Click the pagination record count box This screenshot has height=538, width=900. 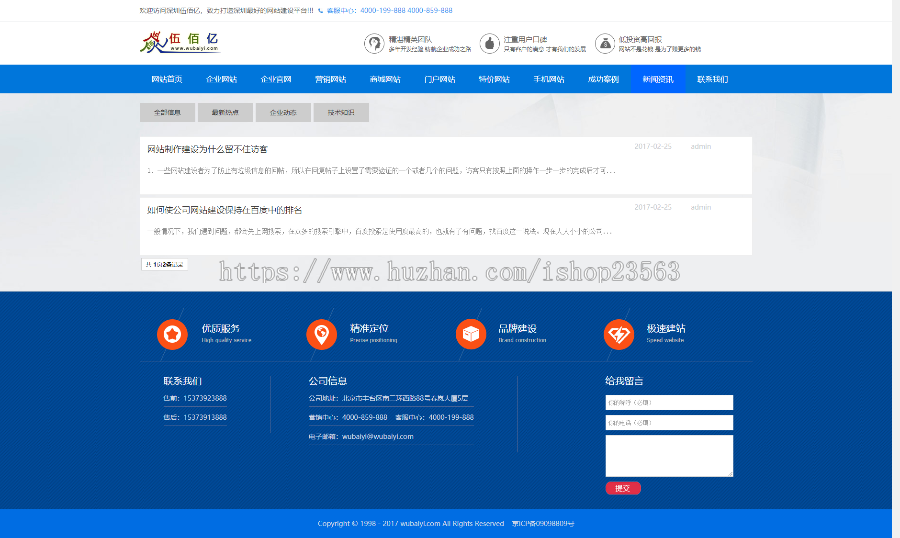(165, 264)
